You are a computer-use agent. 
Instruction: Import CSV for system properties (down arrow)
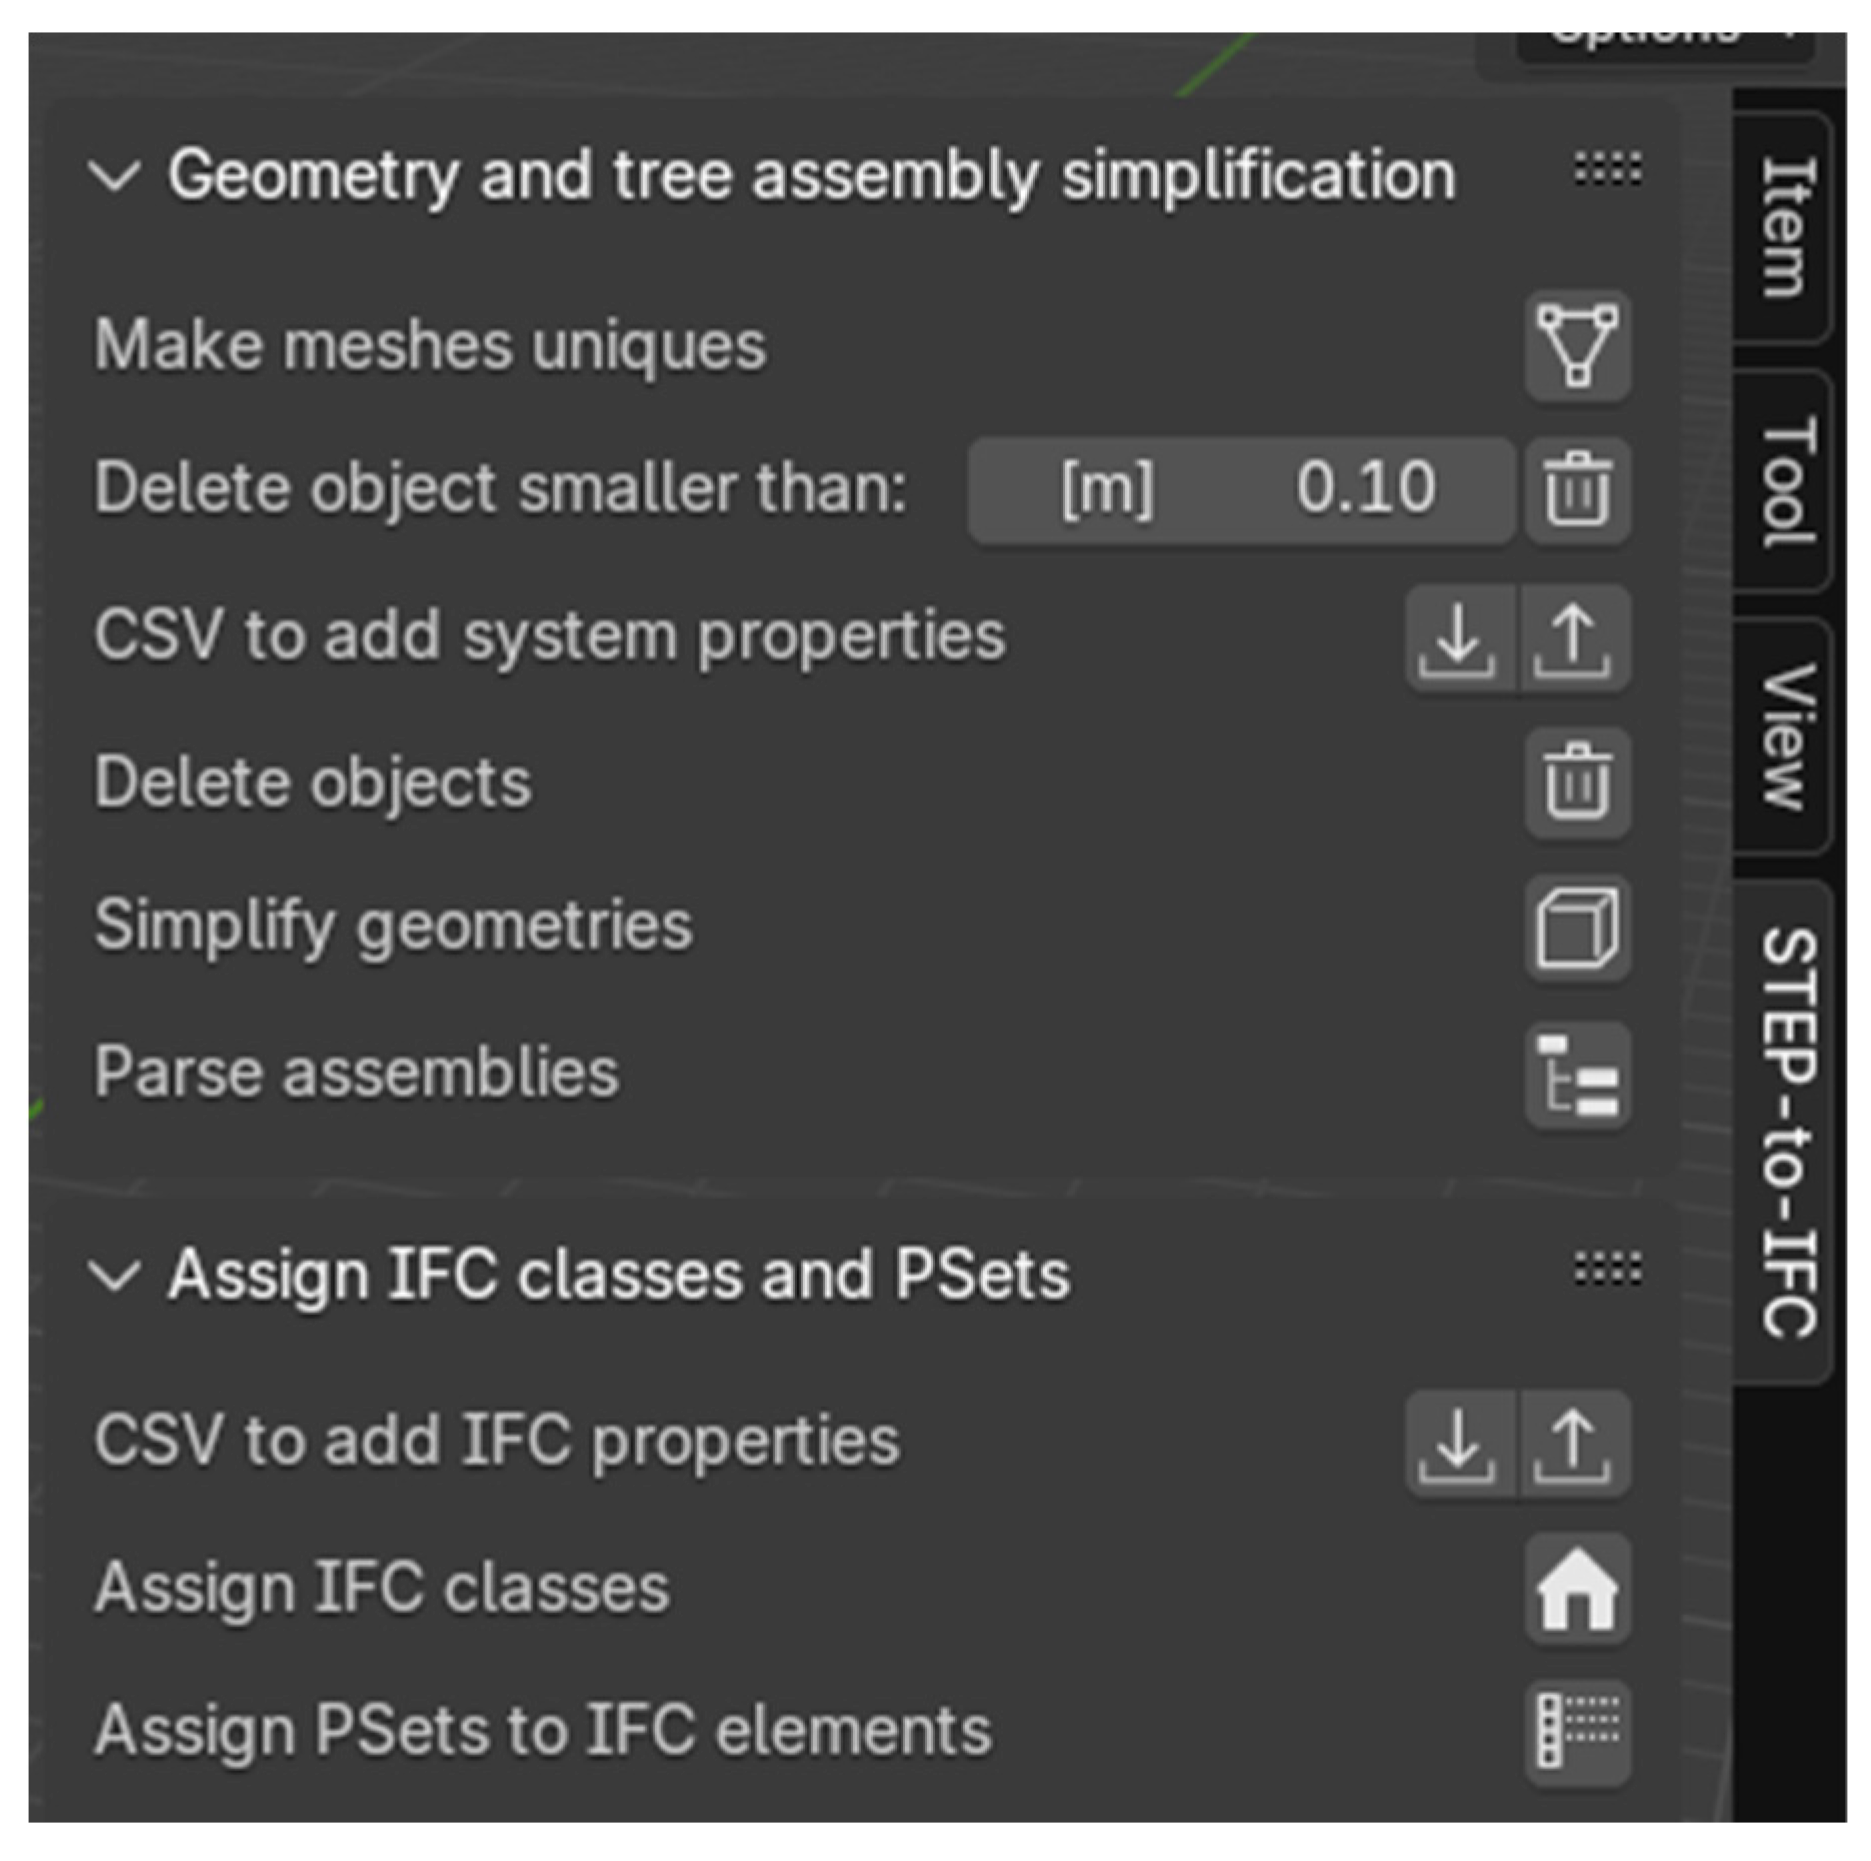(x=1459, y=638)
